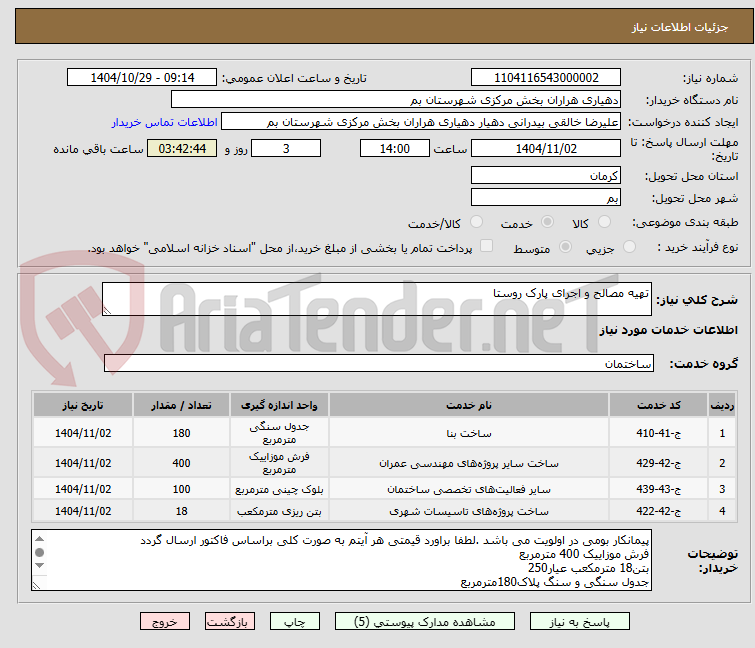755x648 pixels.
Task: Click the شماره نیاز field 1104116543000002
Action: click(546, 78)
